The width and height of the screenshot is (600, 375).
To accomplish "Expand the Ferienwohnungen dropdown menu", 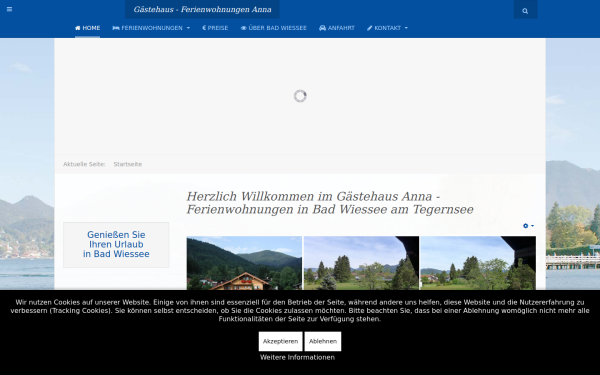I will pos(151,28).
